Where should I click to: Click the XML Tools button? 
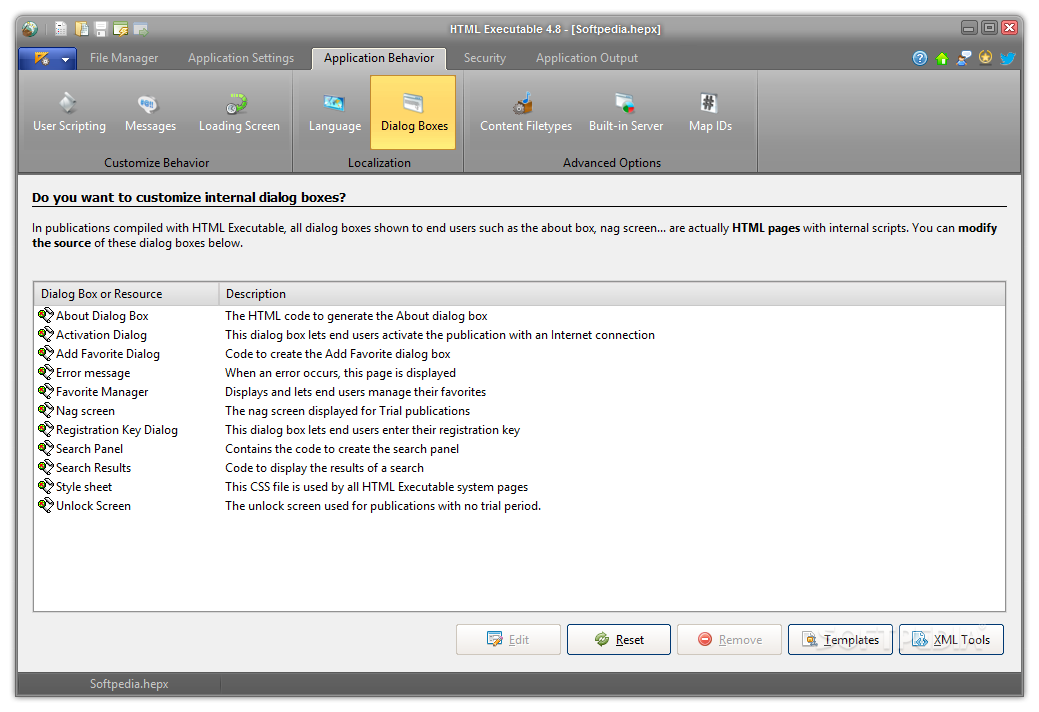point(951,639)
